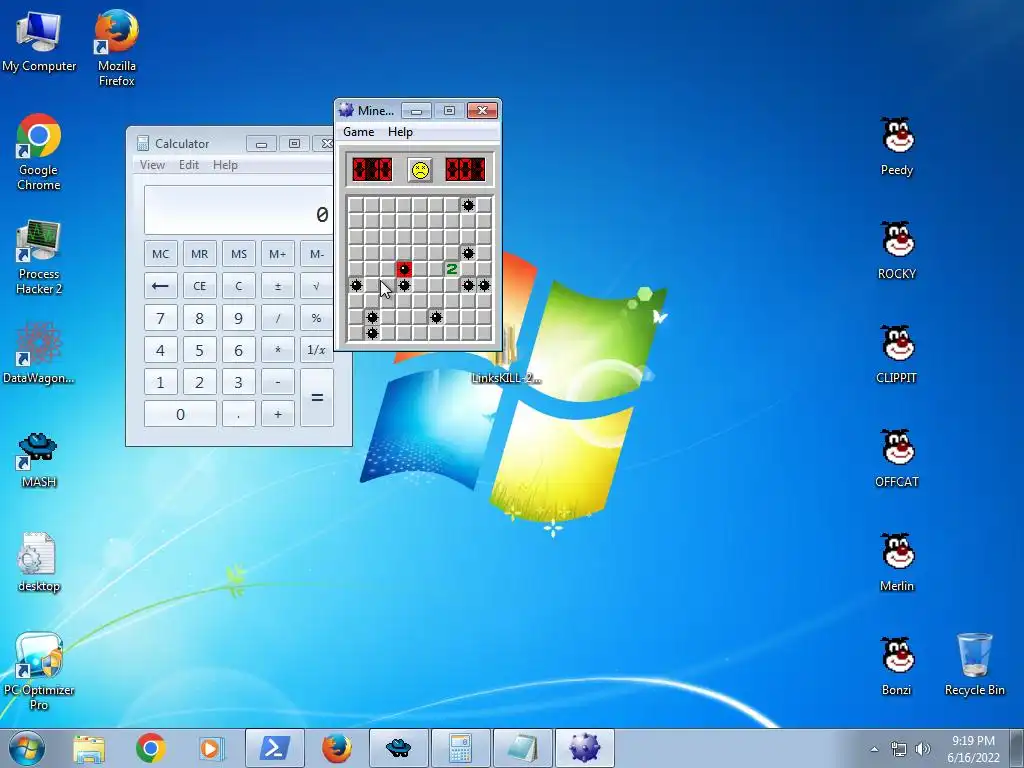Select the MASH desktop shortcut
The height and width of the screenshot is (768, 1024).
point(39,460)
